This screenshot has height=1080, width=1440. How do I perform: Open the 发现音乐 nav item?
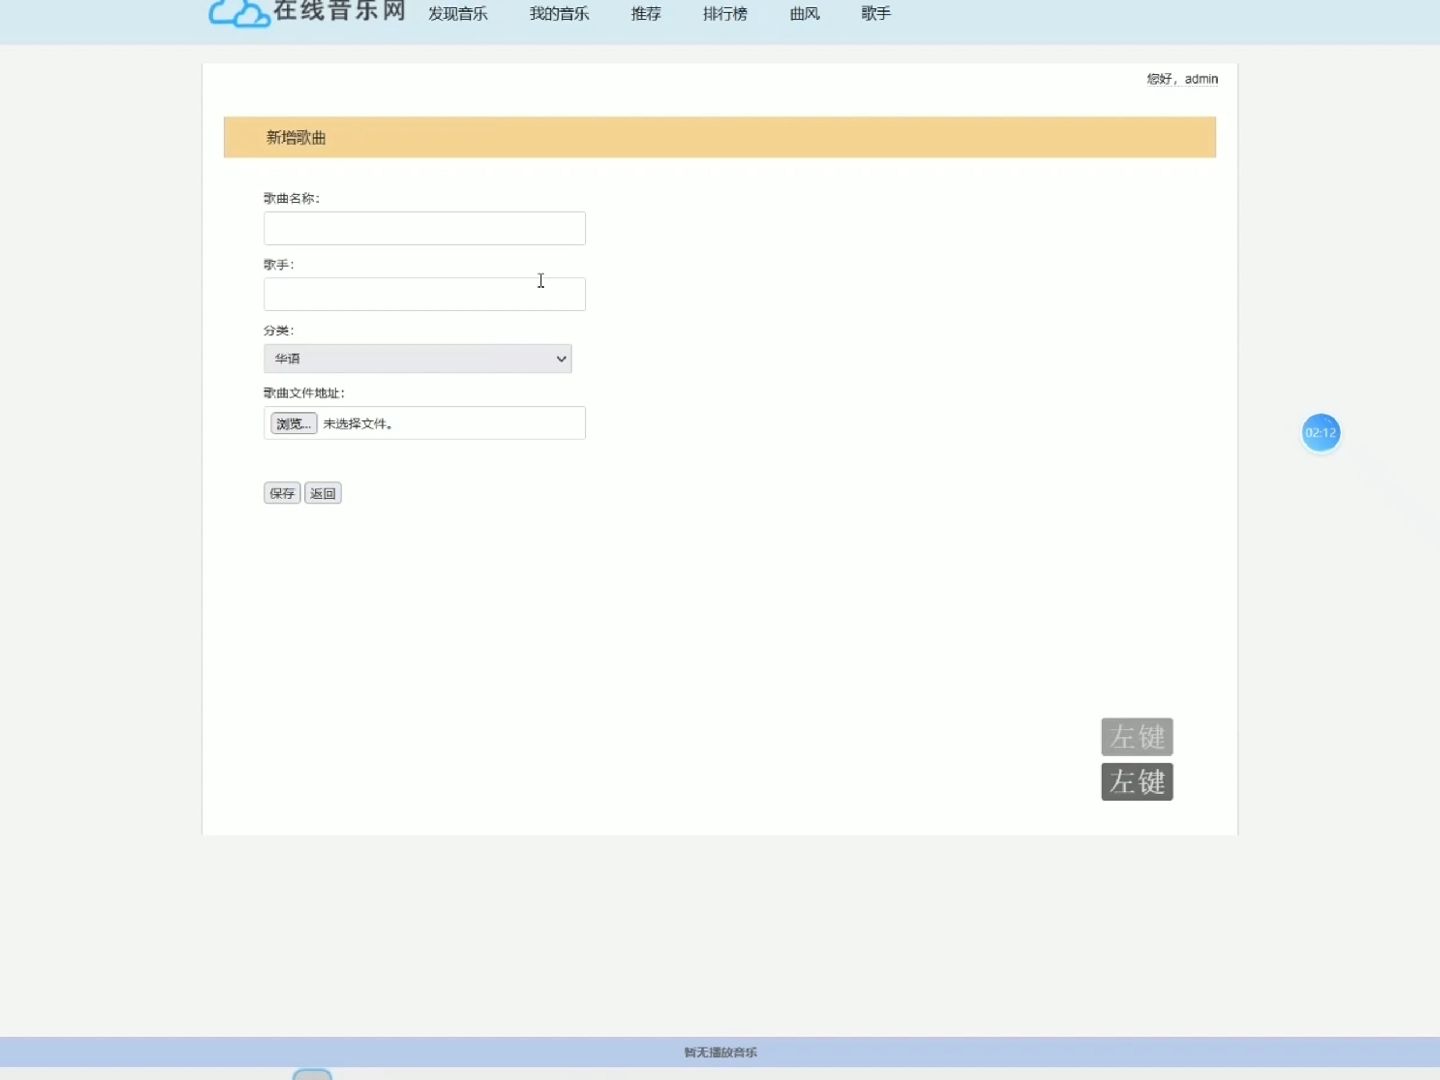pyautogui.click(x=458, y=14)
